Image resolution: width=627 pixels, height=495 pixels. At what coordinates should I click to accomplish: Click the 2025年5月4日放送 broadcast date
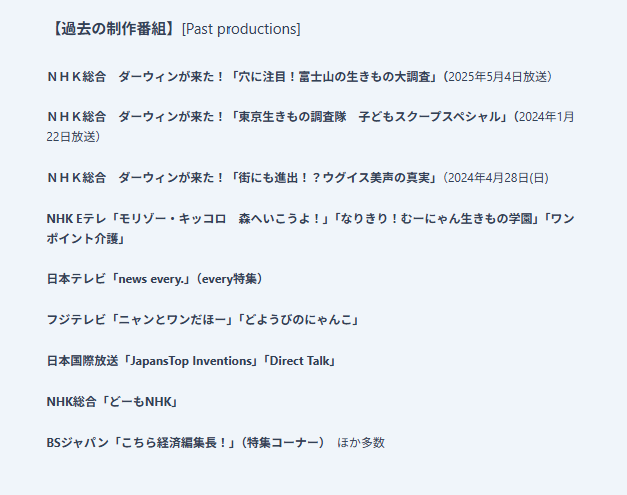[x=498, y=76]
